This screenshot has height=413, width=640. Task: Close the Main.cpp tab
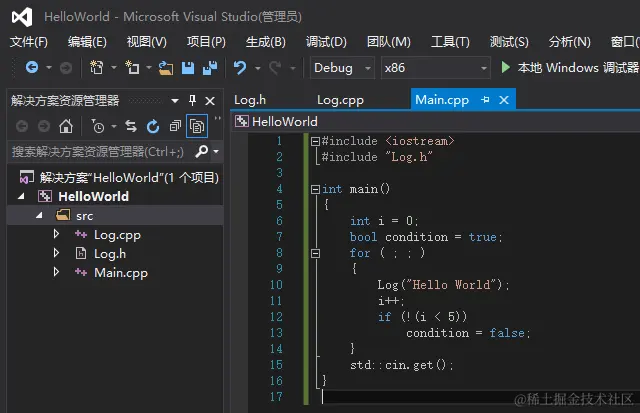pos(504,100)
